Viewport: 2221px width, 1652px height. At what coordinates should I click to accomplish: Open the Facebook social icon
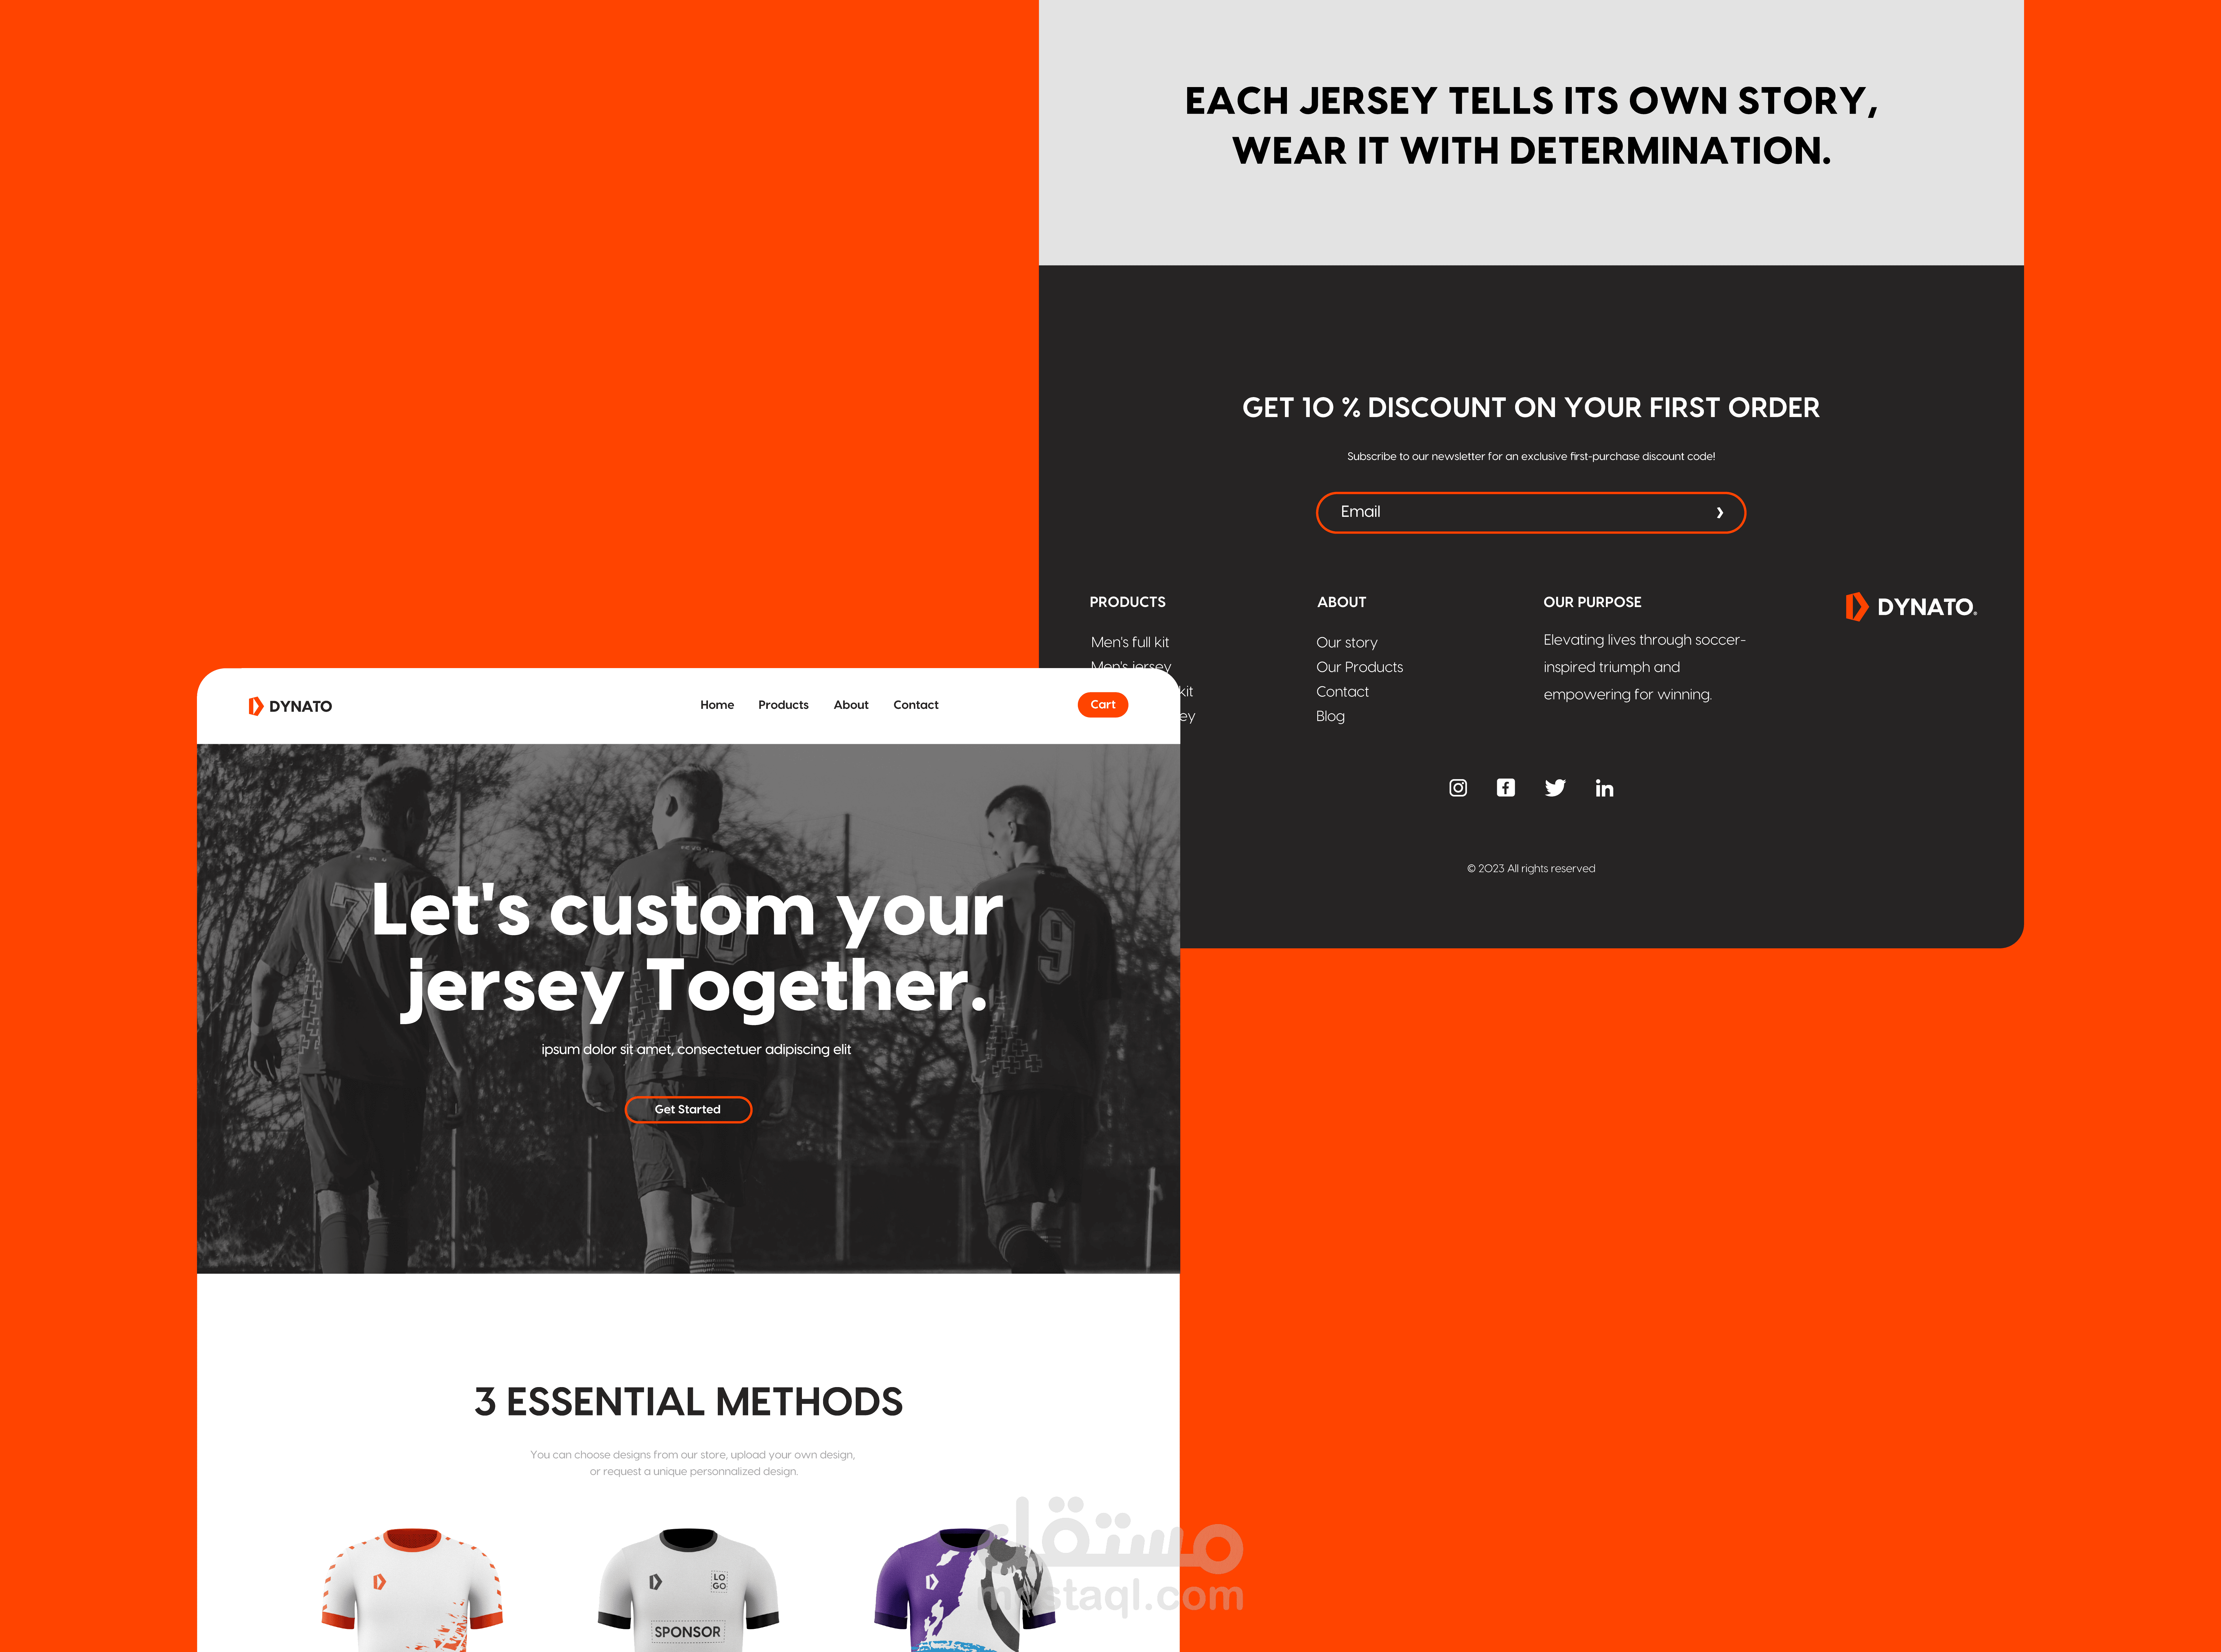click(x=1506, y=788)
